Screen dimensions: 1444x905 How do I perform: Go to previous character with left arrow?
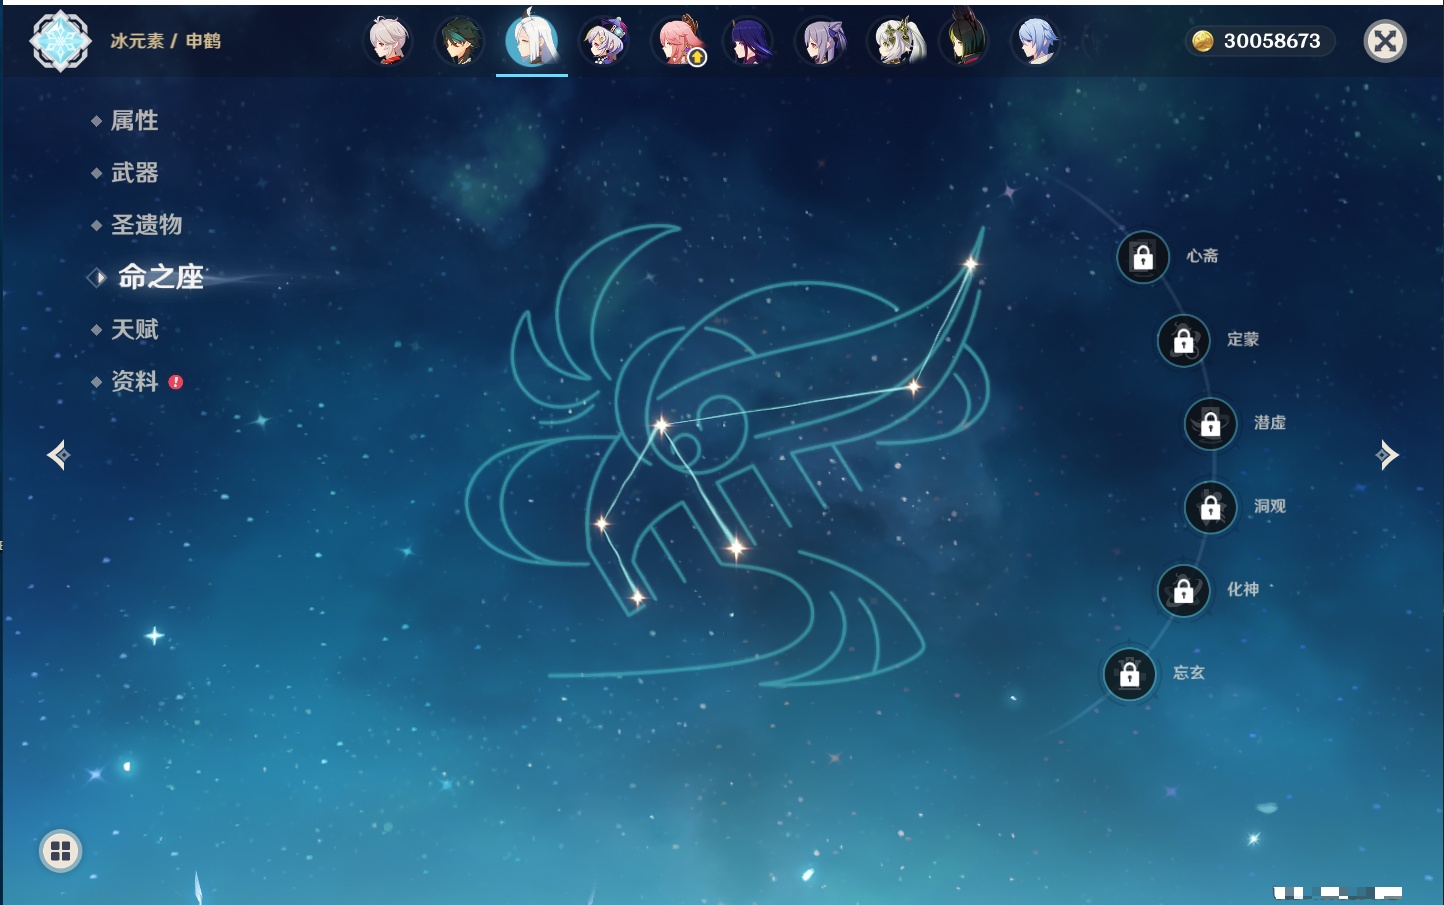click(58, 455)
